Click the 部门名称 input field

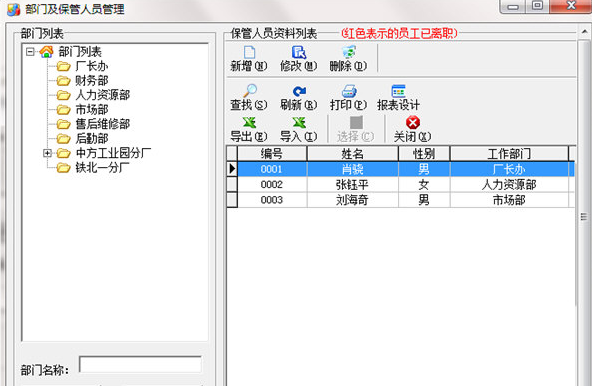[x=140, y=365]
